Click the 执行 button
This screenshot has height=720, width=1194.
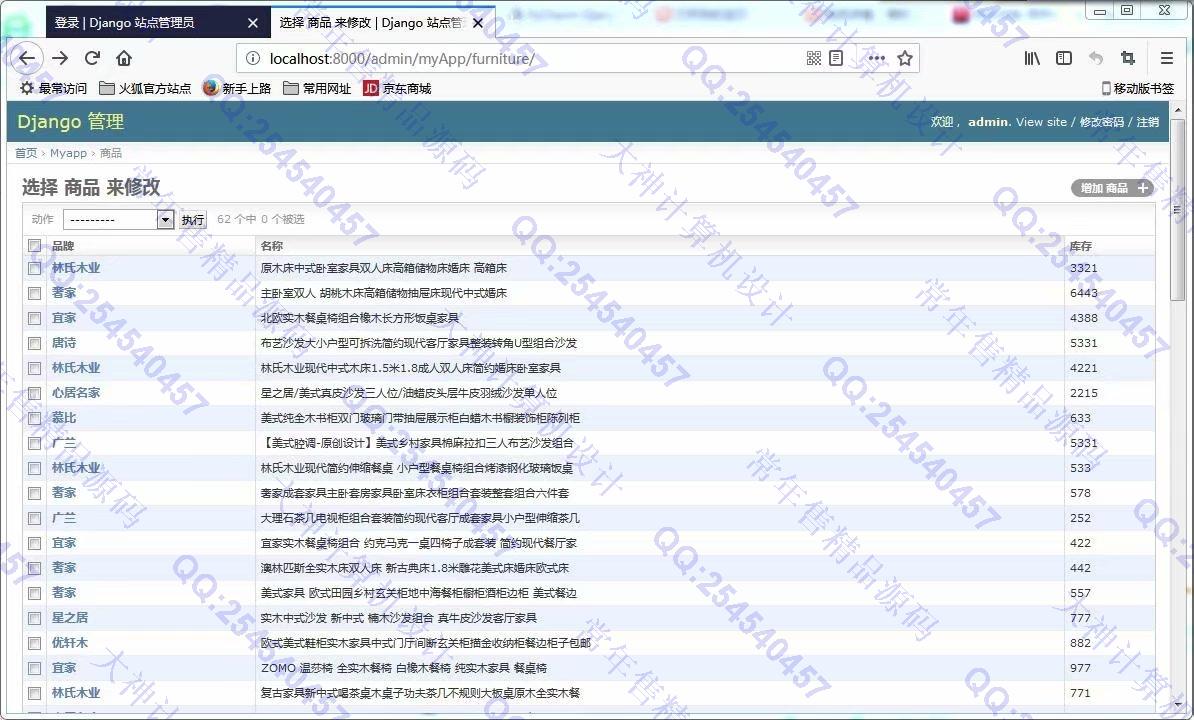click(x=193, y=219)
